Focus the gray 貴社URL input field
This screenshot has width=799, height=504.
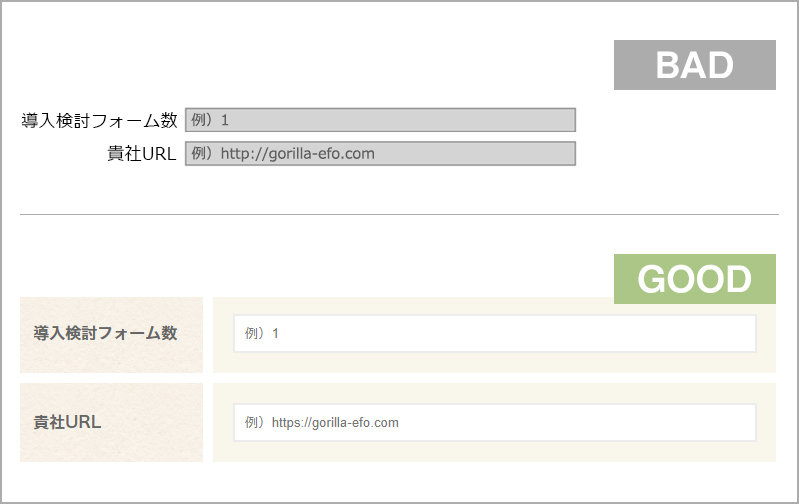click(x=380, y=154)
